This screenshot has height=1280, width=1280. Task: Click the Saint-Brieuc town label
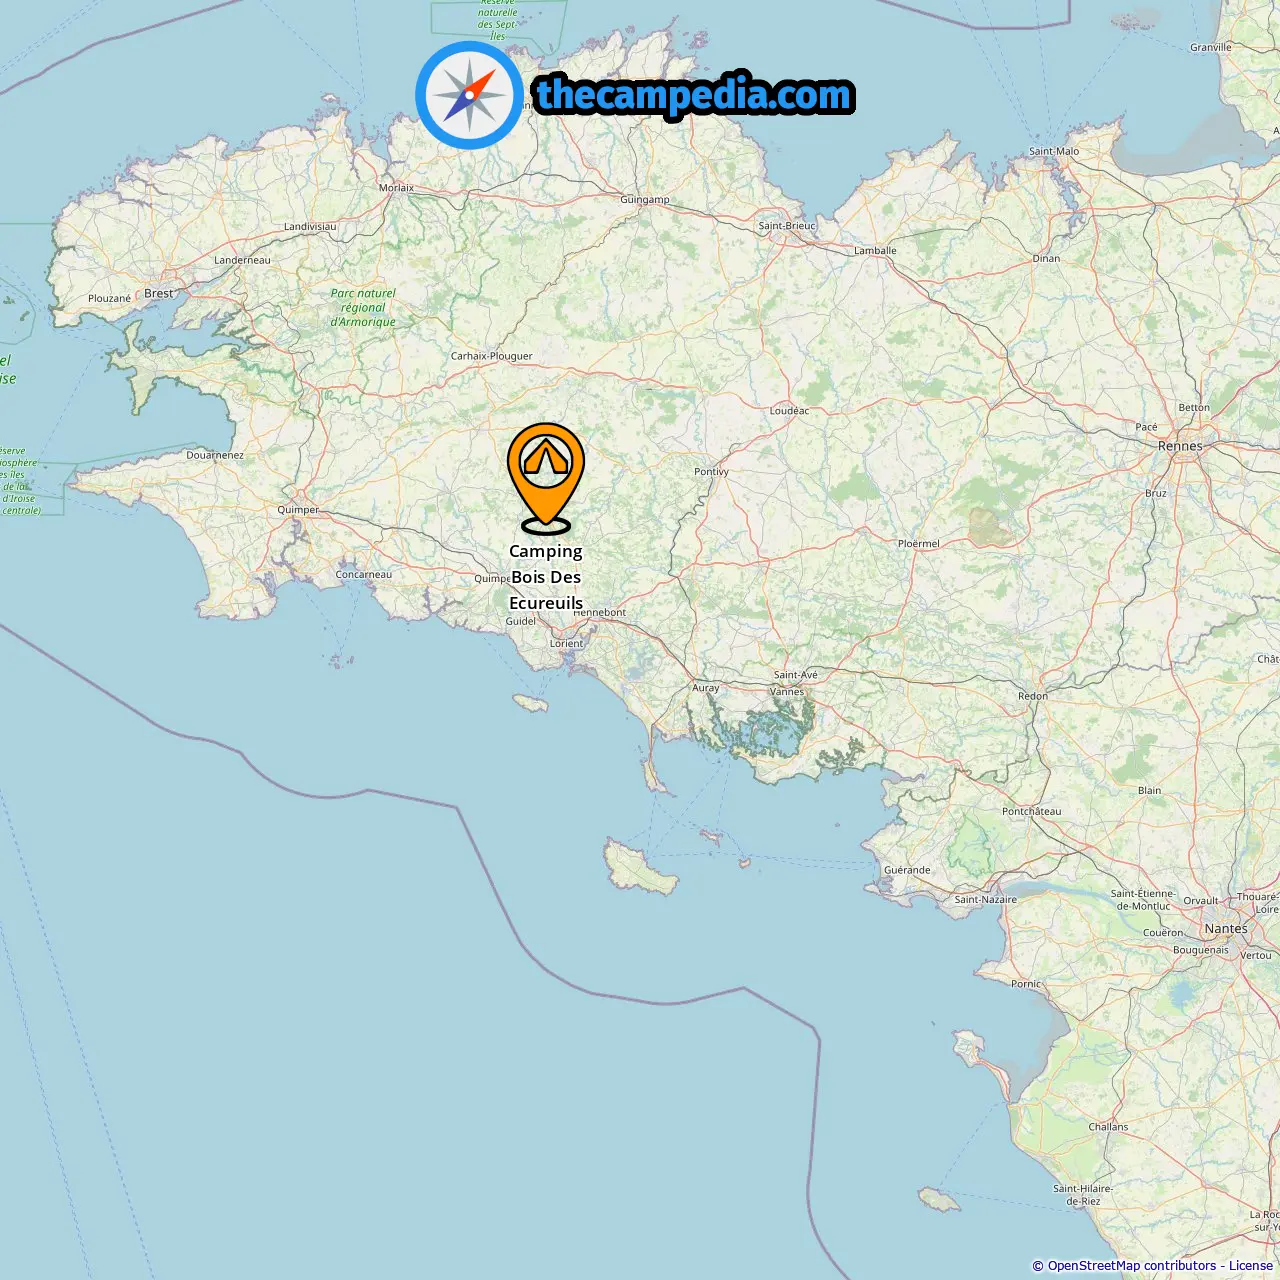click(x=787, y=225)
